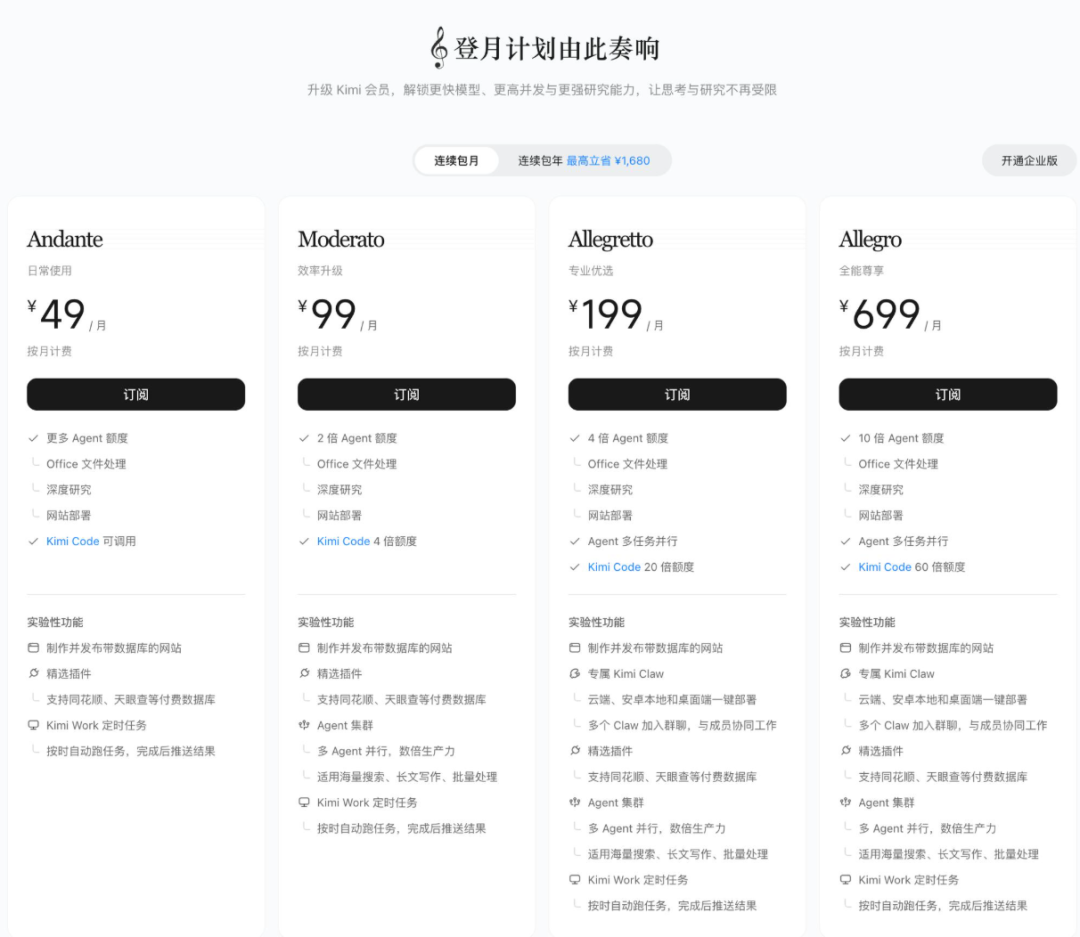1080x937 pixels.
Task: Click 最高立省 ¥1,680 savings text
Action: point(608,161)
